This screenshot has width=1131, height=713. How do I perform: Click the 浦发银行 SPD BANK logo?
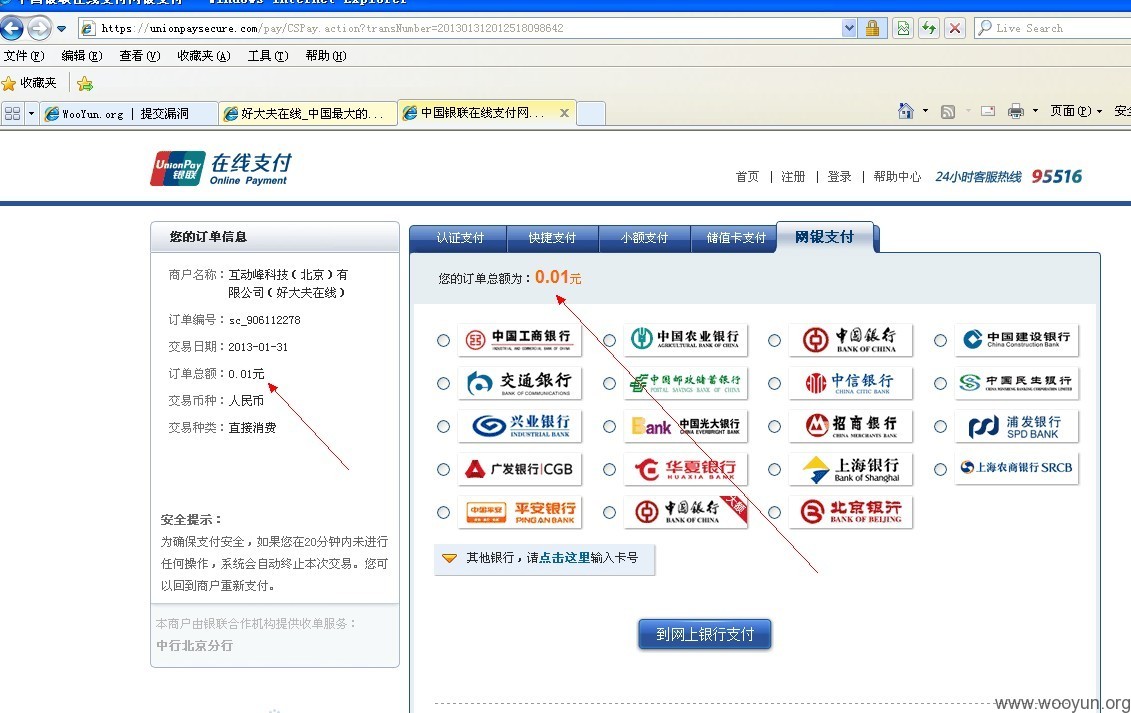pyautogui.click(x=1016, y=427)
